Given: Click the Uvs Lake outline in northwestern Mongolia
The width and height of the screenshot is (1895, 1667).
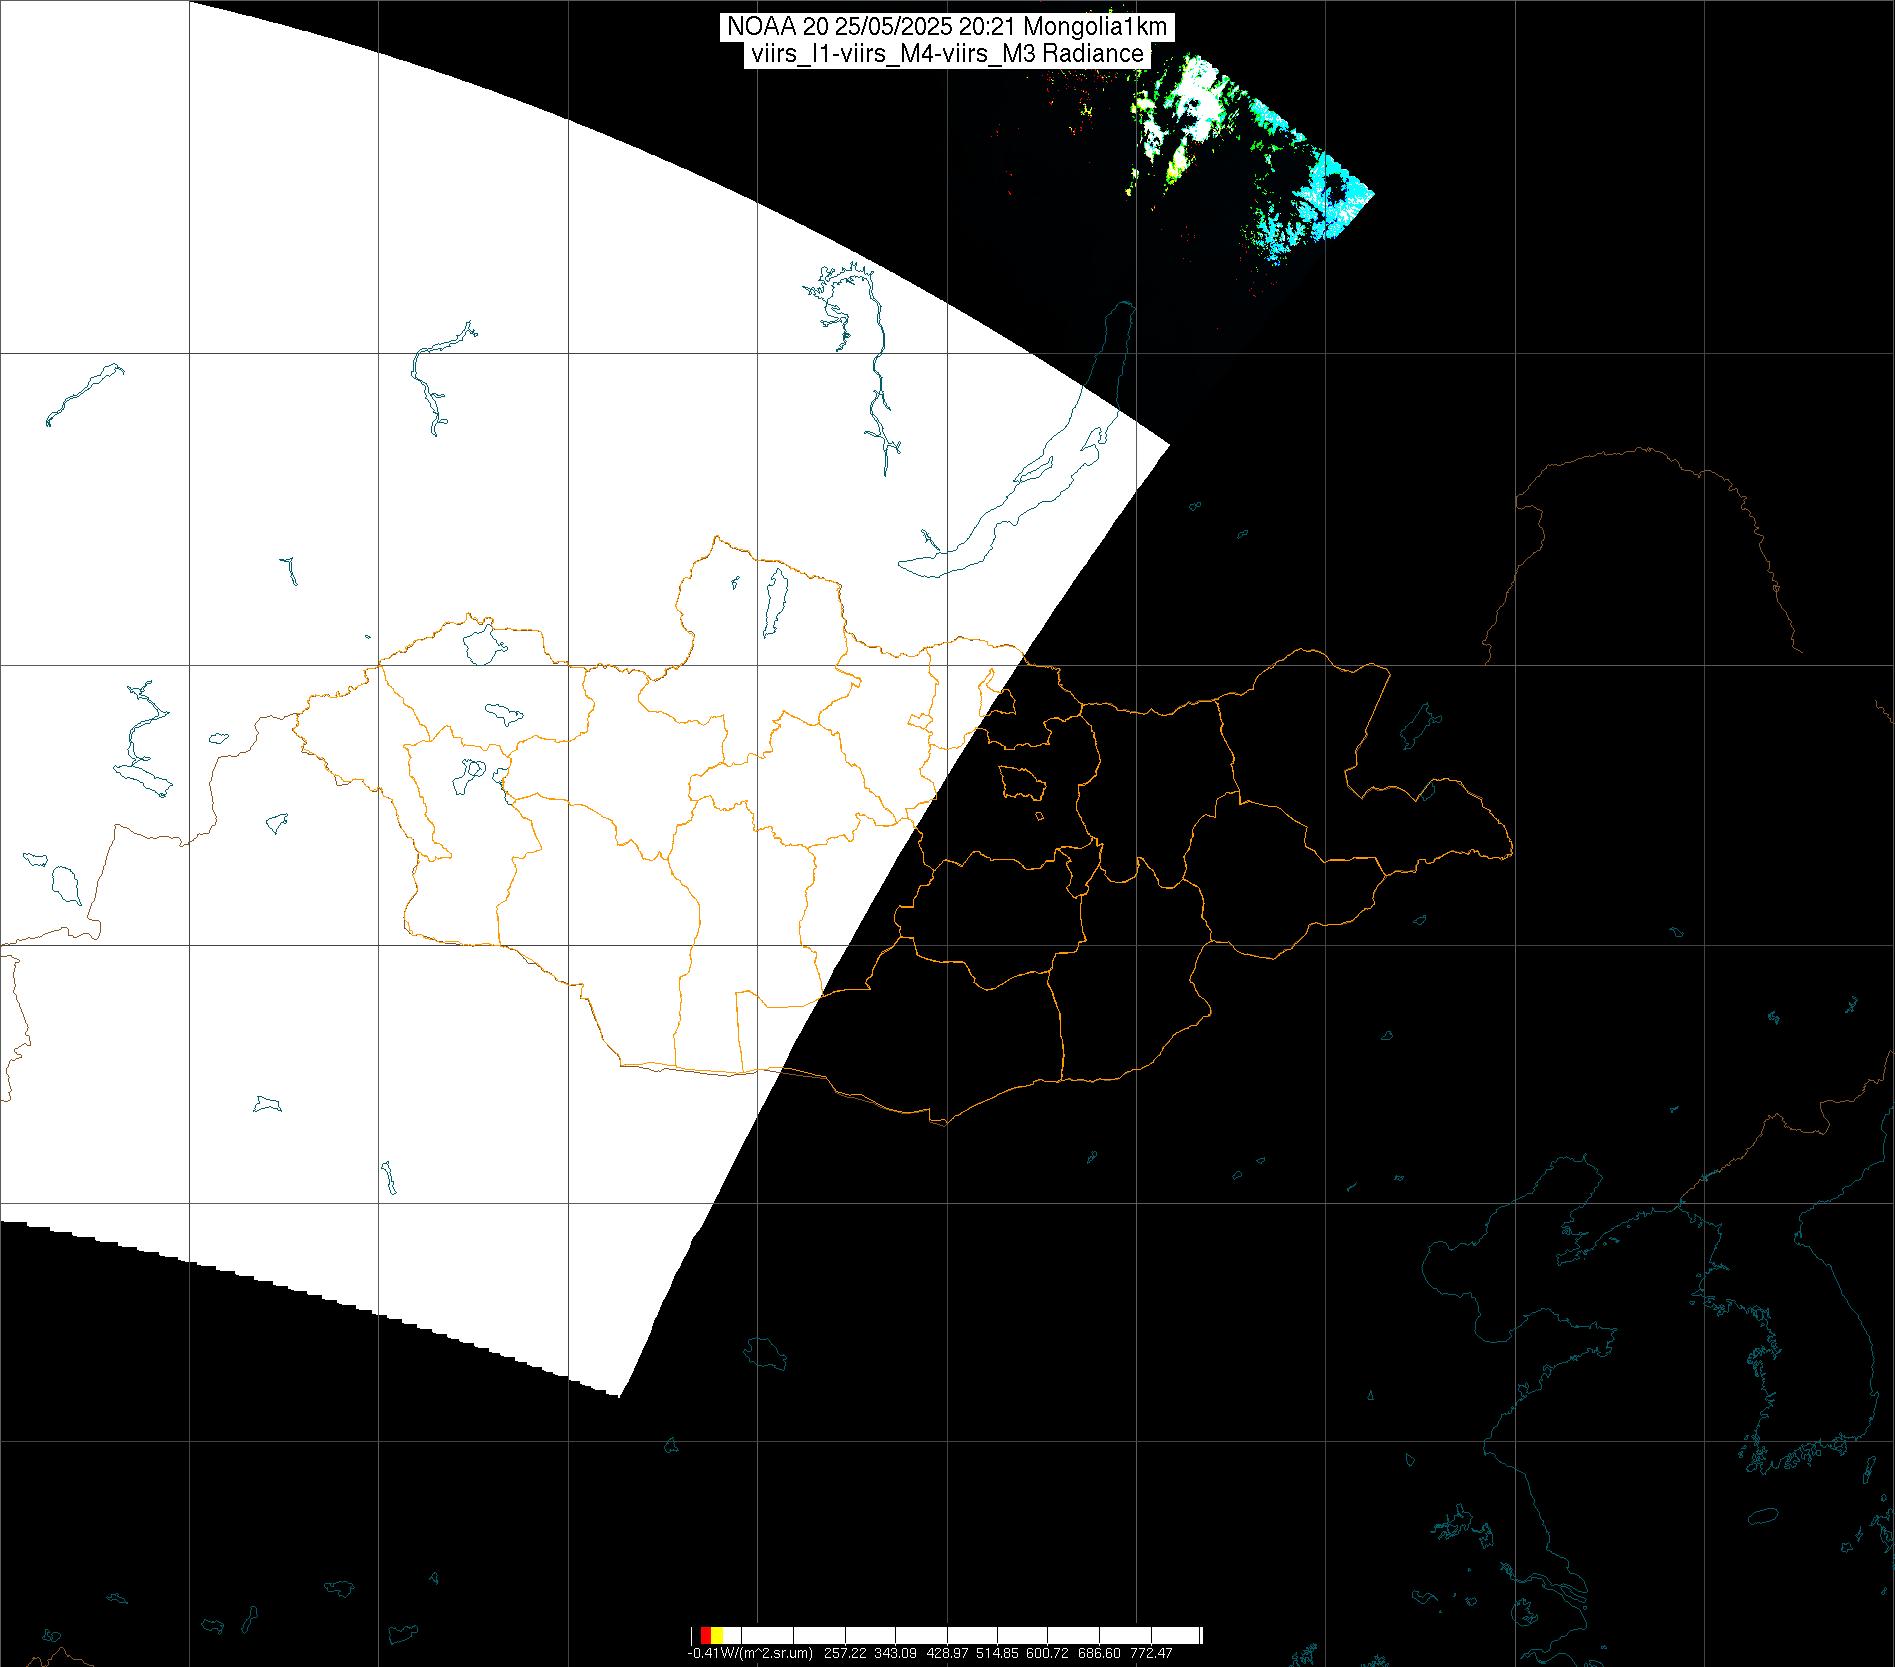Looking at the screenshot, I should [x=481, y=643].
